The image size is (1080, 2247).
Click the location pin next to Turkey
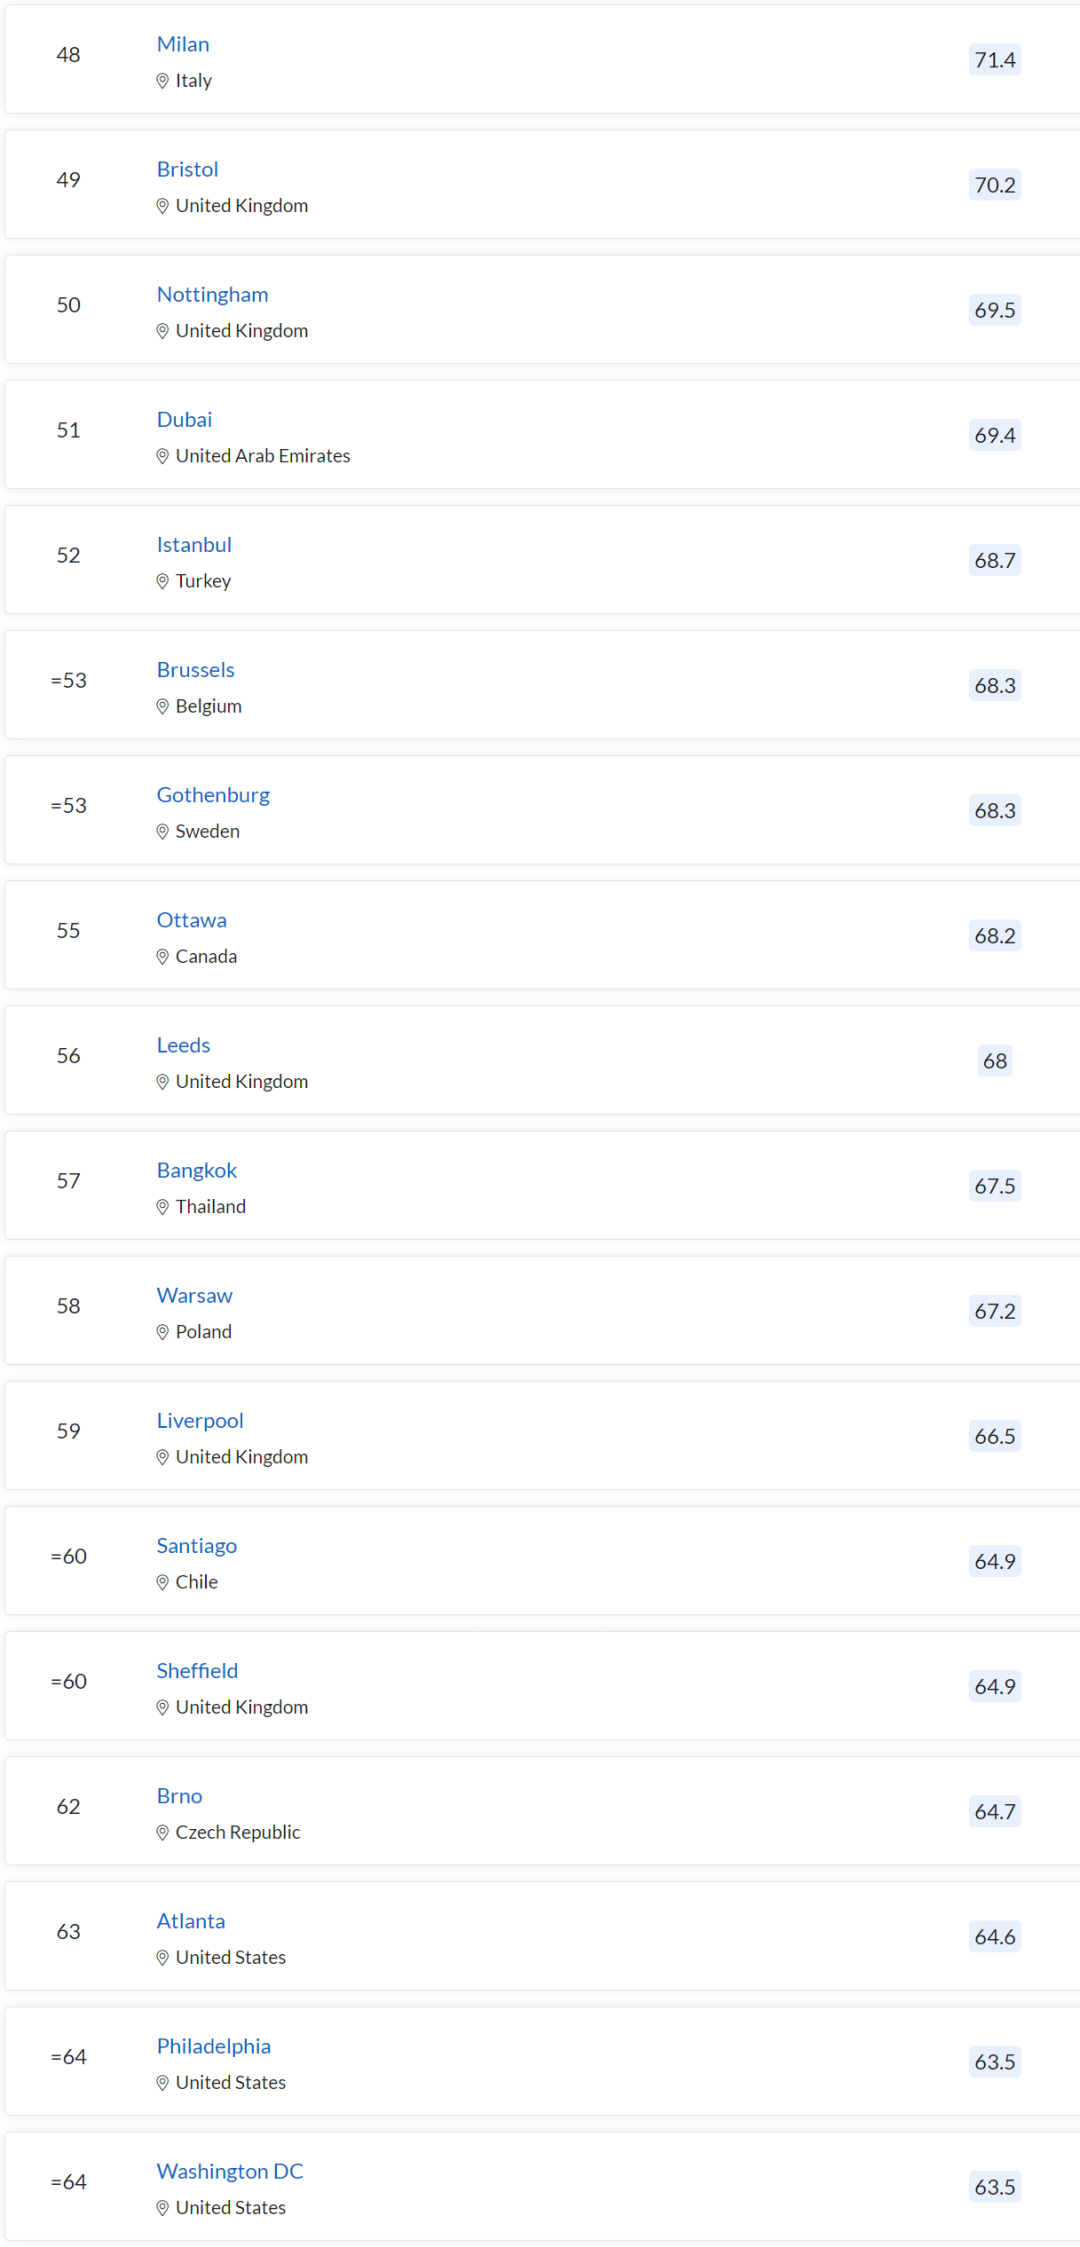[x=162, y=581]
